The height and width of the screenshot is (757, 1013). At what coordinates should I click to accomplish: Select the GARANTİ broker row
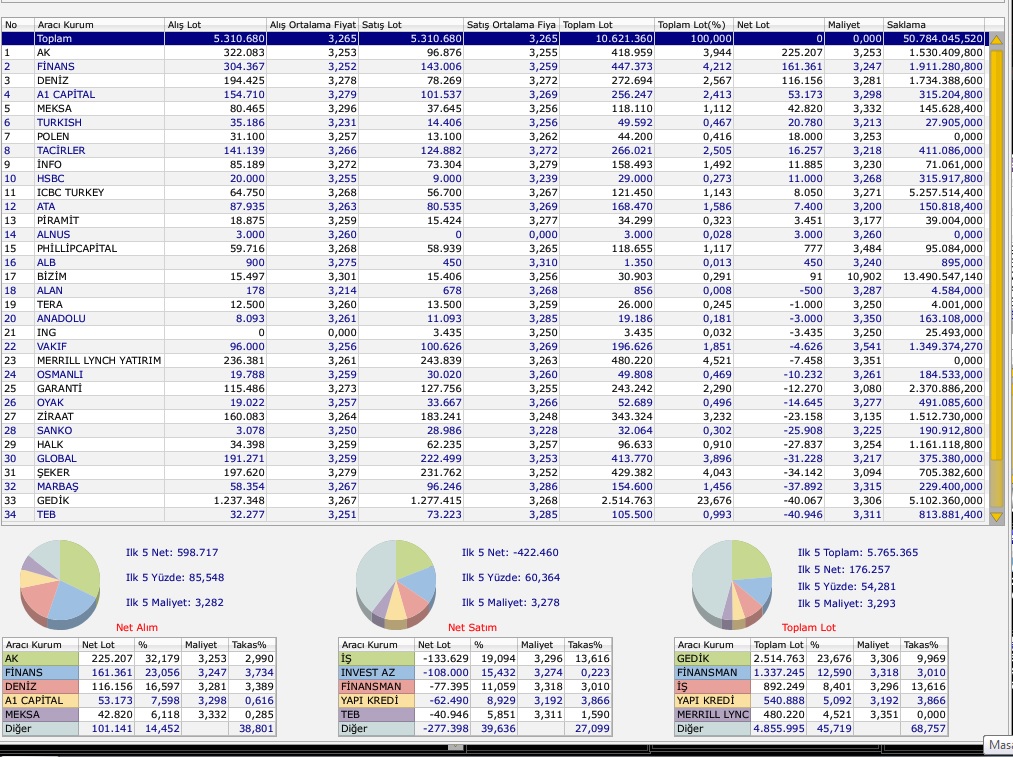pos(494,389)
